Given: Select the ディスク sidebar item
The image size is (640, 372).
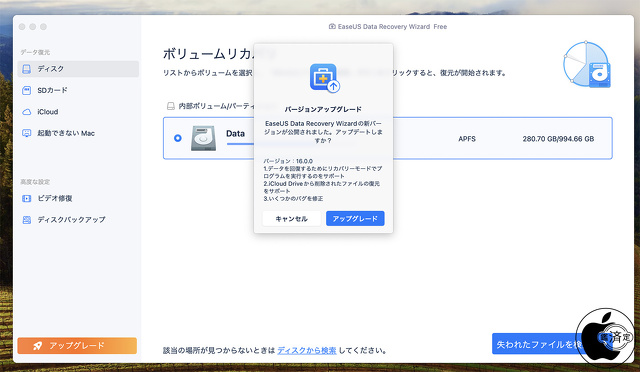Looking at the screenshot, I should point(78,69).
